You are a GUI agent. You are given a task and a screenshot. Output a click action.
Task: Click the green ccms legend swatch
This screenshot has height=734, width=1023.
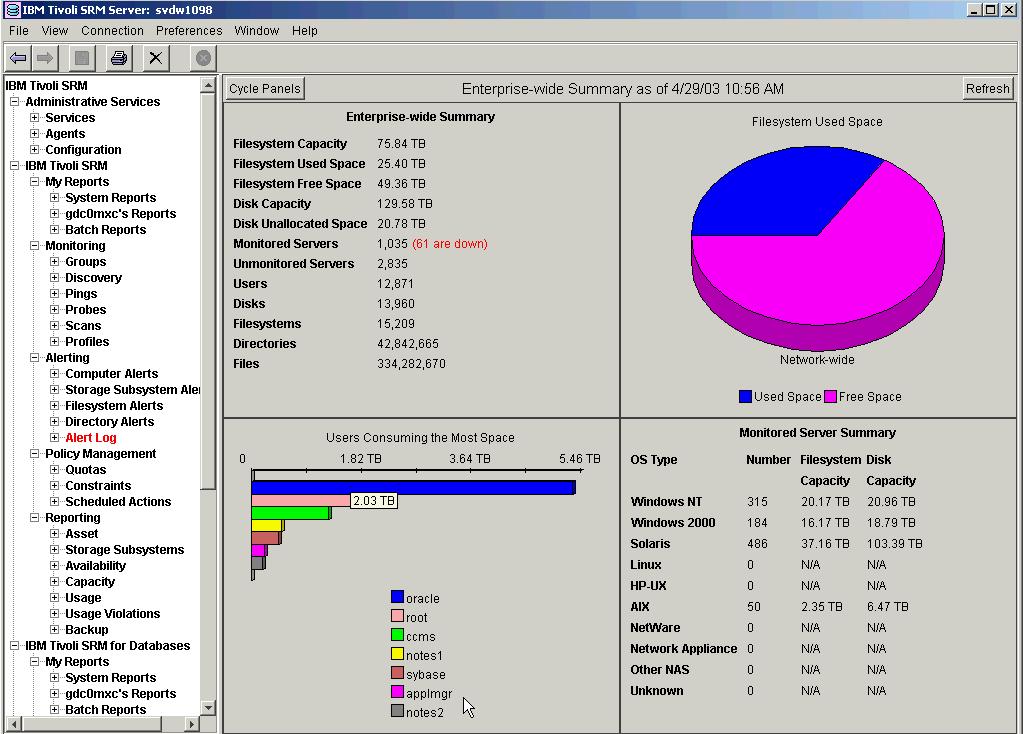[397, 635]
